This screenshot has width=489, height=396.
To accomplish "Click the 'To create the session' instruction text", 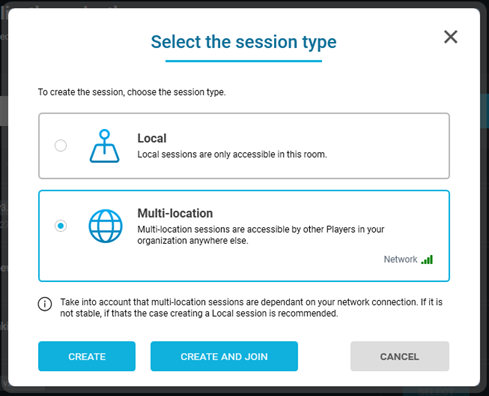I will tap(132, 92).
